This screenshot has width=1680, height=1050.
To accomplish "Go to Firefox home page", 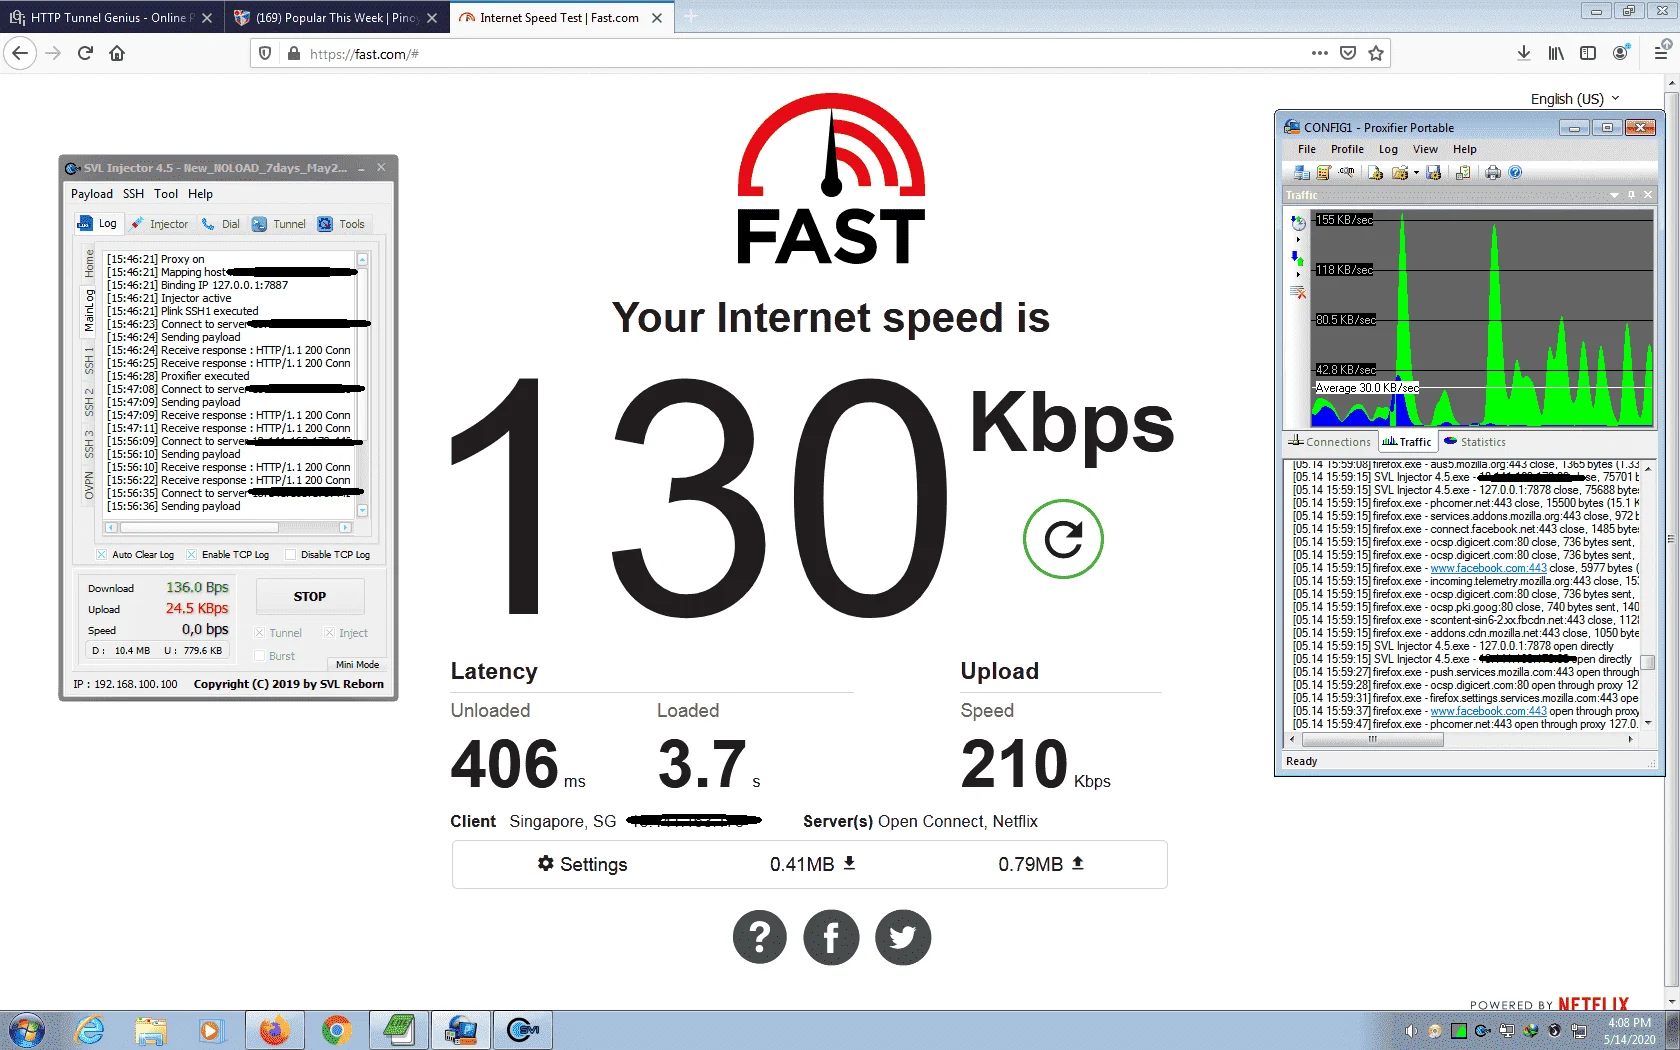I will (117, 54).
